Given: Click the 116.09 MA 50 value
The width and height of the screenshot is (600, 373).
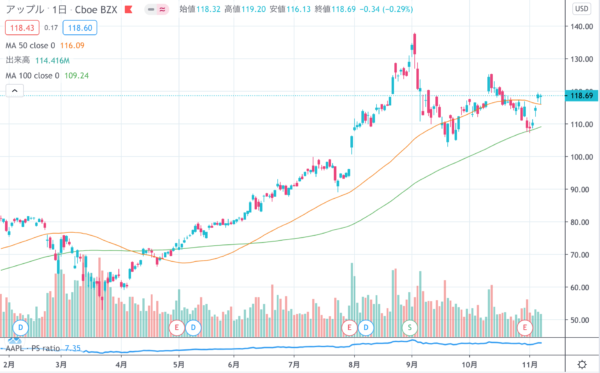Looking at the screenshot, I should pos(72,46).
